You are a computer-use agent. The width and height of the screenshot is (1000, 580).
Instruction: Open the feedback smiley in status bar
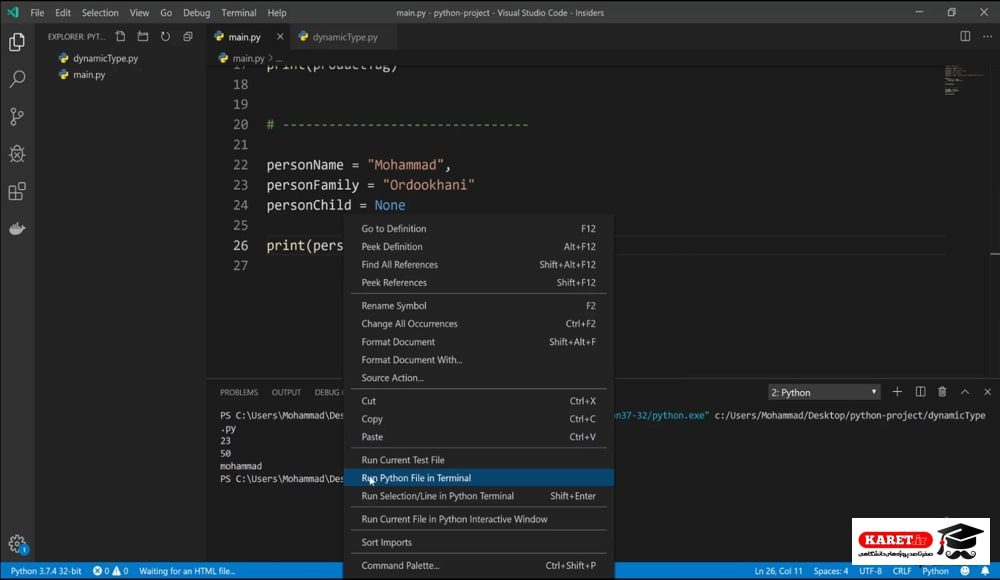tap(965, 571)
